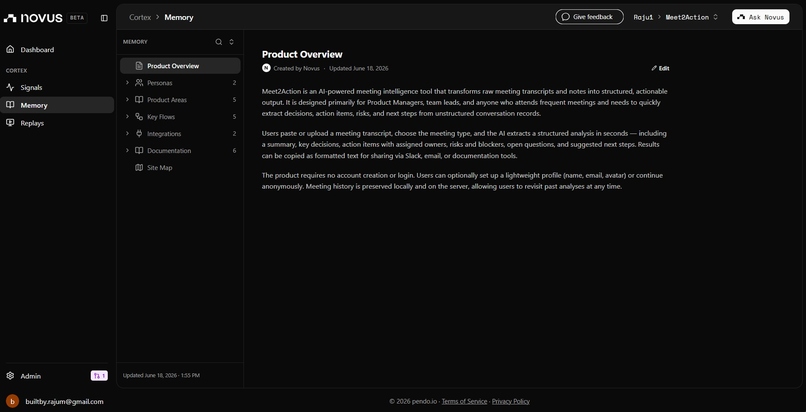Expand the Documentation chevron

click(x=127, y=151)
